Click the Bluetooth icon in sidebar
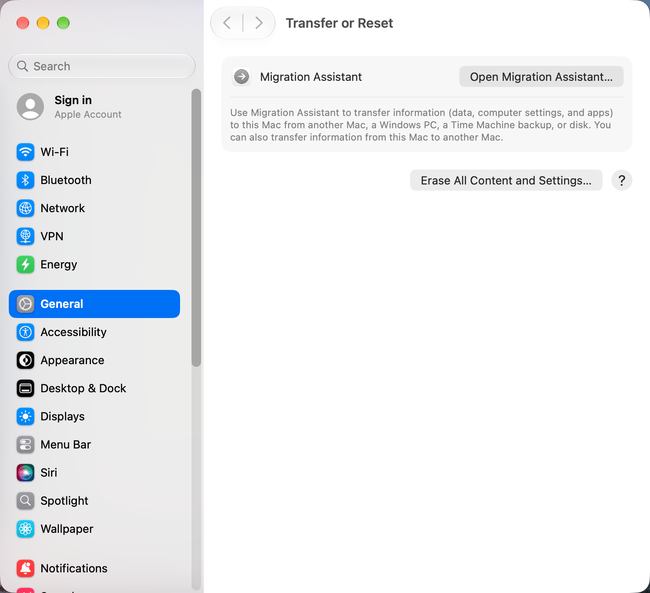Viewport: 650px width, 593px height. point(25,180)
